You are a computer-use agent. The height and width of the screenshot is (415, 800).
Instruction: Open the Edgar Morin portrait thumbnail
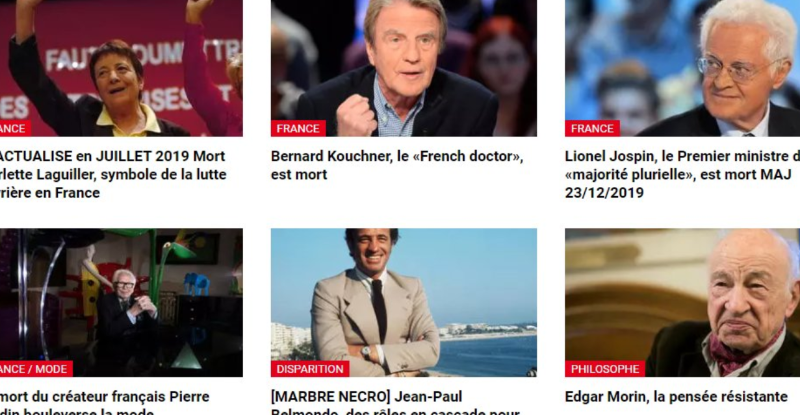click(682, 302)
